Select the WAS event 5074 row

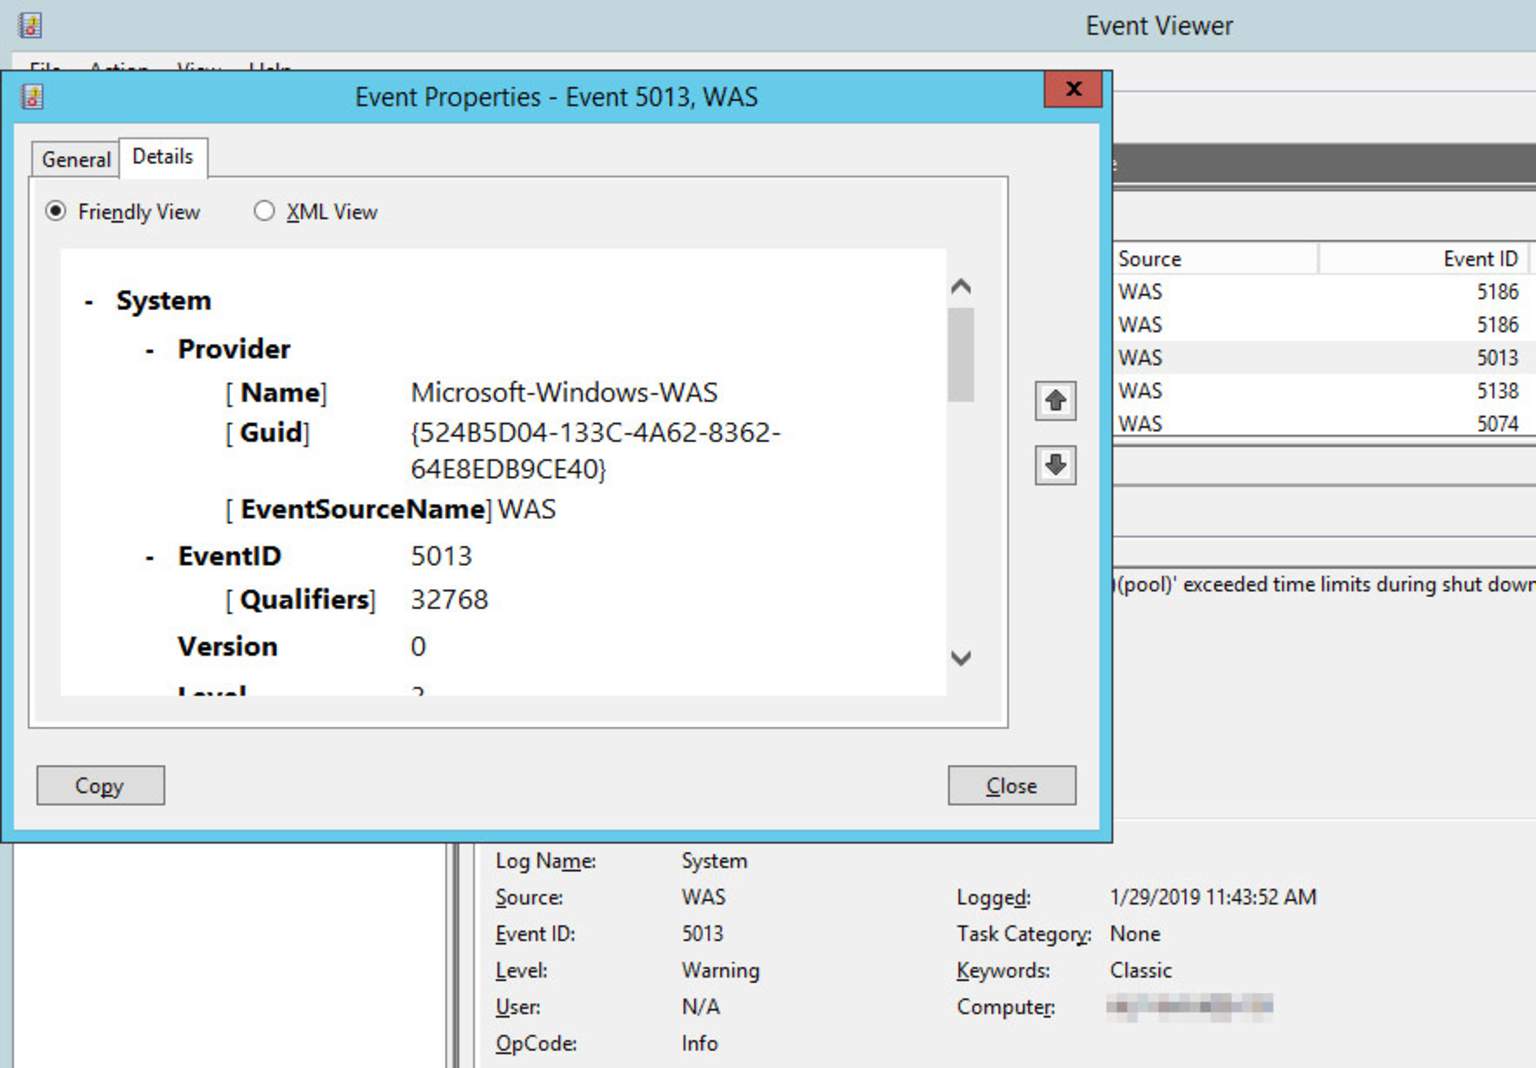click(1300, 423)
